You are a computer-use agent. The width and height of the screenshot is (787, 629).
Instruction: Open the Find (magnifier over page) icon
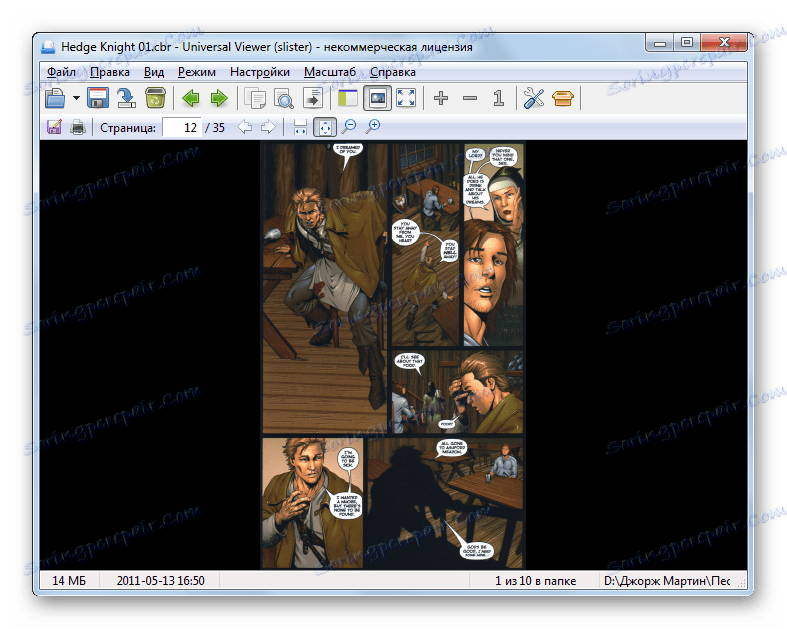pyautogui.click(x=284, y=98)
